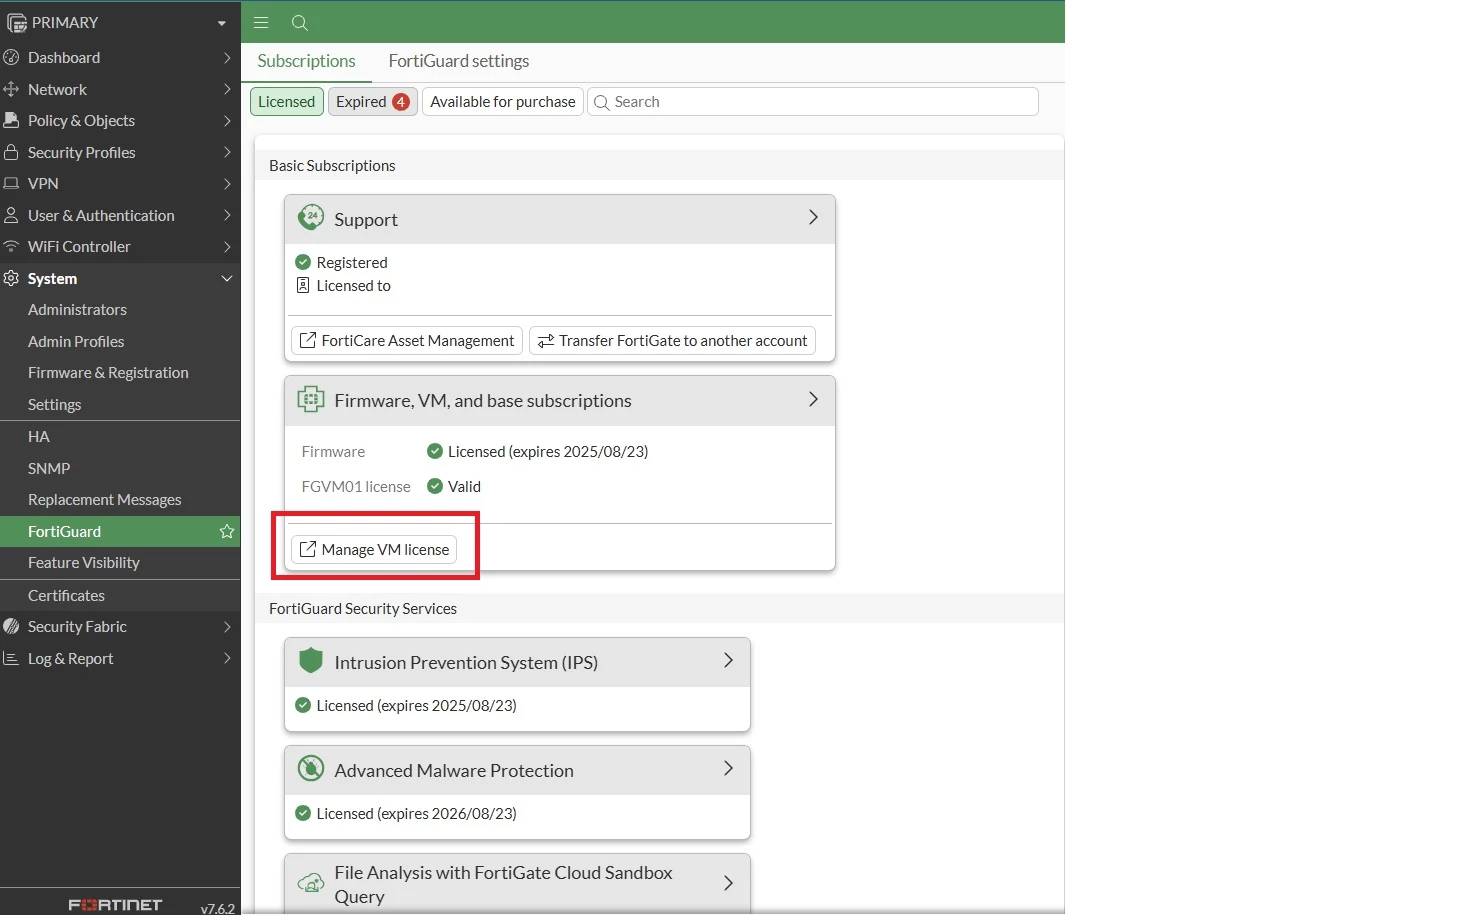Click the Policy & Objects sidebar icon

tap(12, 120)
